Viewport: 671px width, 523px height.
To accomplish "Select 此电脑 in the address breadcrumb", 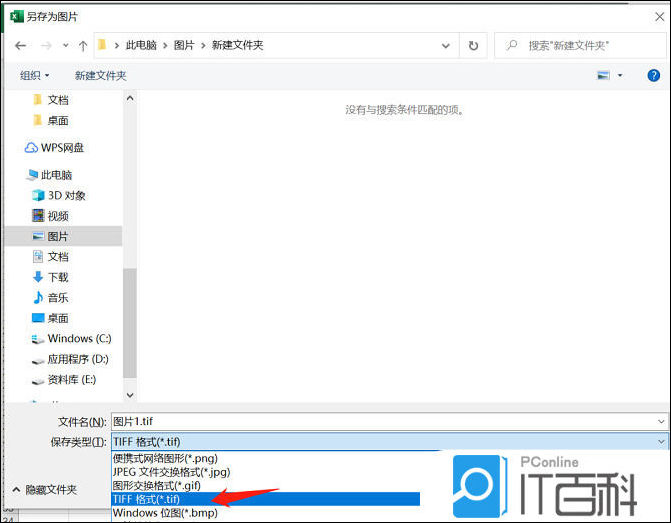I will pos(141,45).
